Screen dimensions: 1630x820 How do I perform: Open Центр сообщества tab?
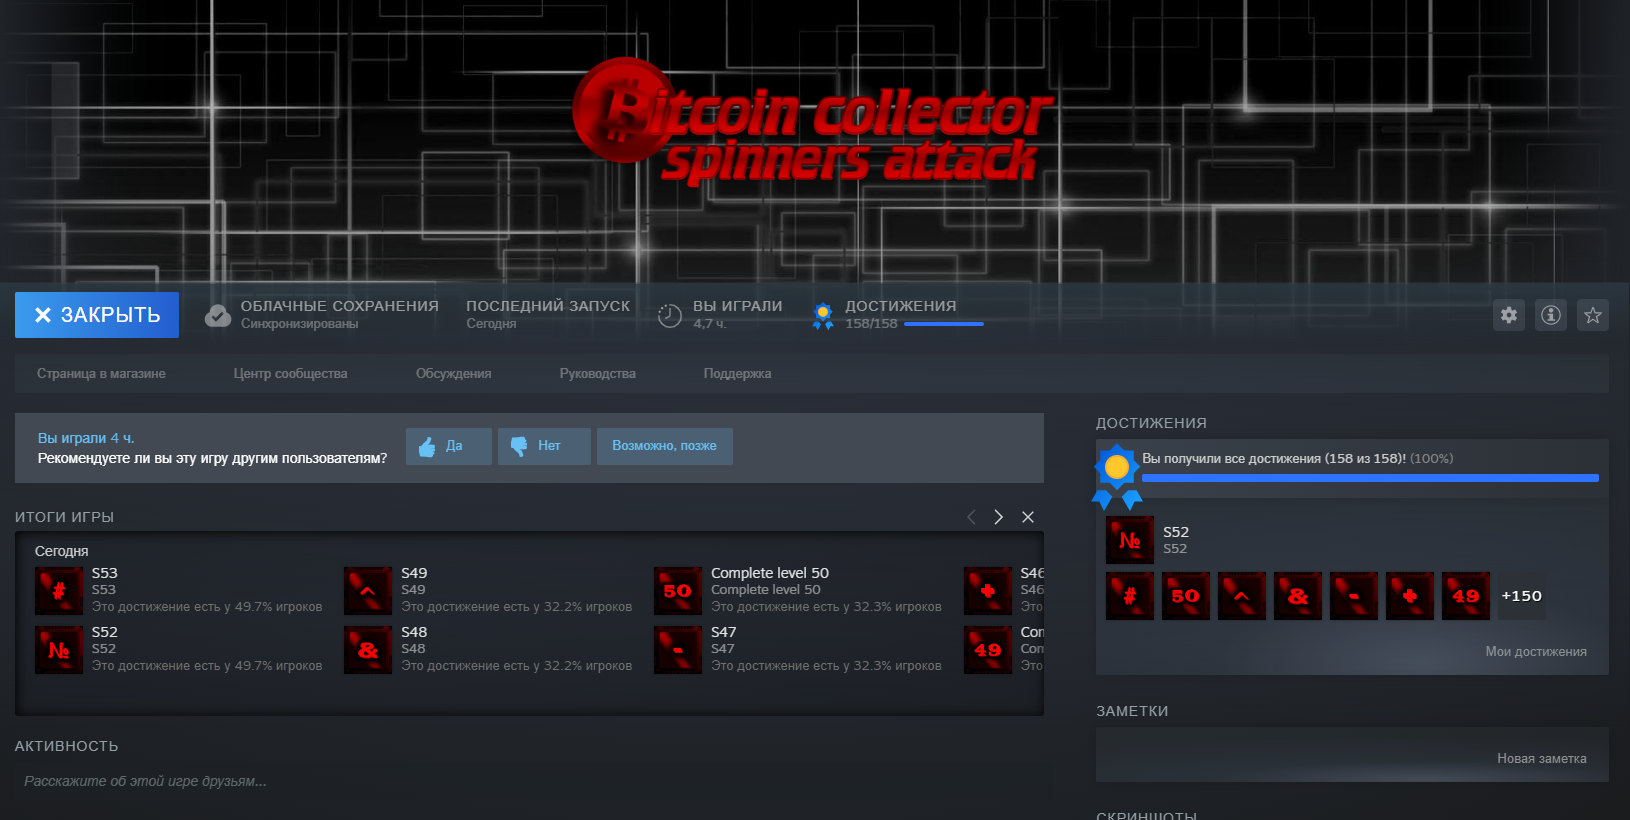290,373
